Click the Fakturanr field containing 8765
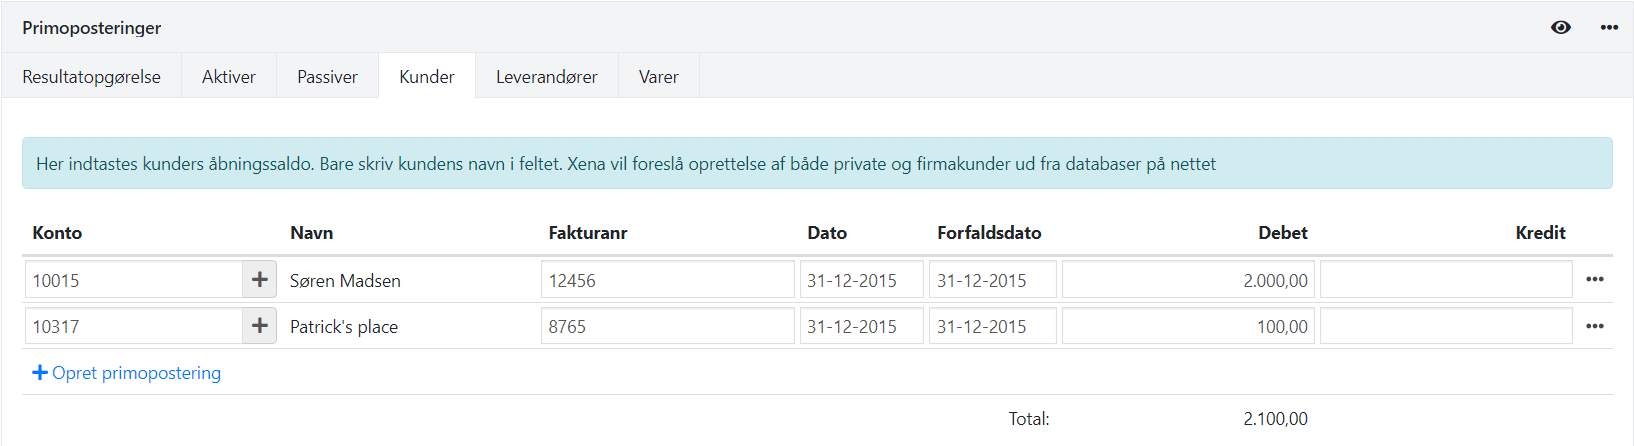The height and width of the screenshot is (446, 1634). (667, 326)
